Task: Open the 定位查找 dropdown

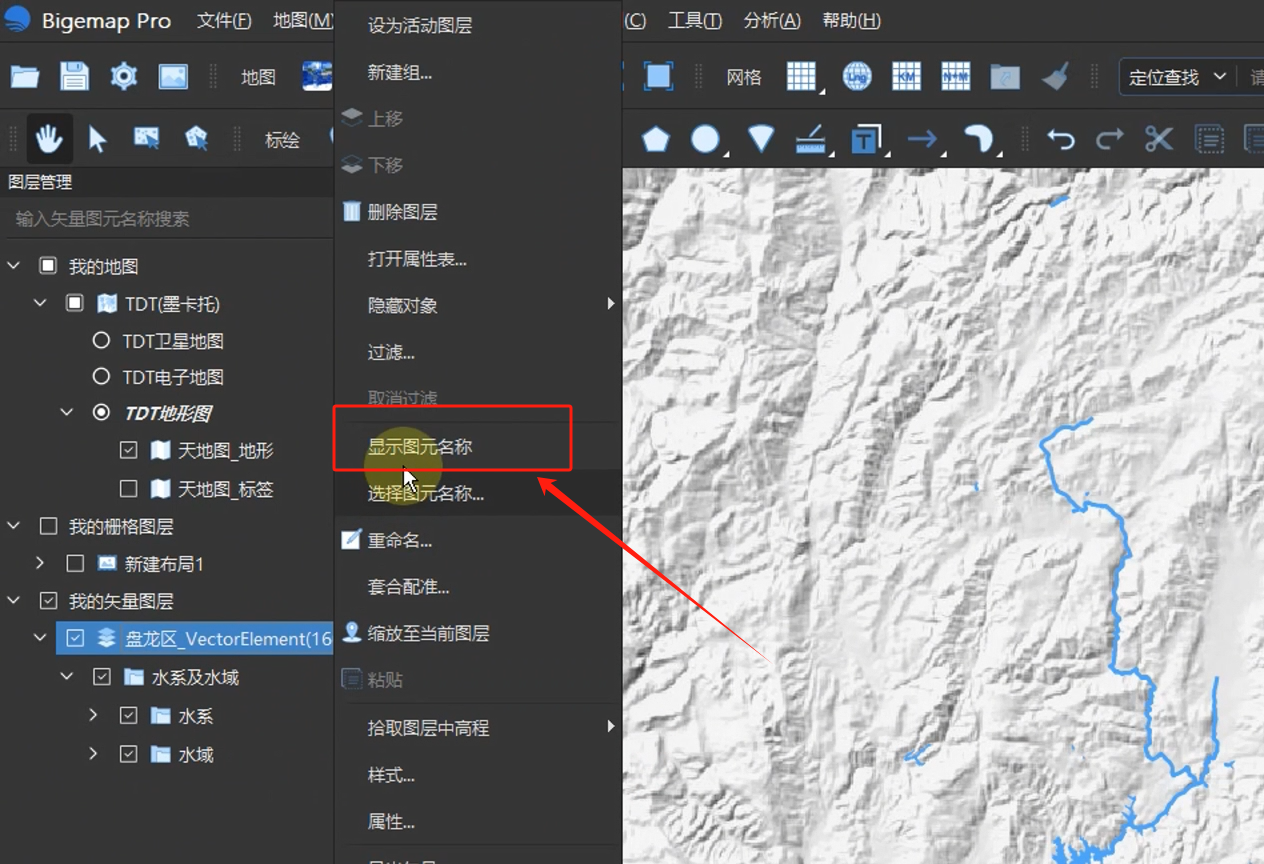Action: click(x=1178, y=77)
